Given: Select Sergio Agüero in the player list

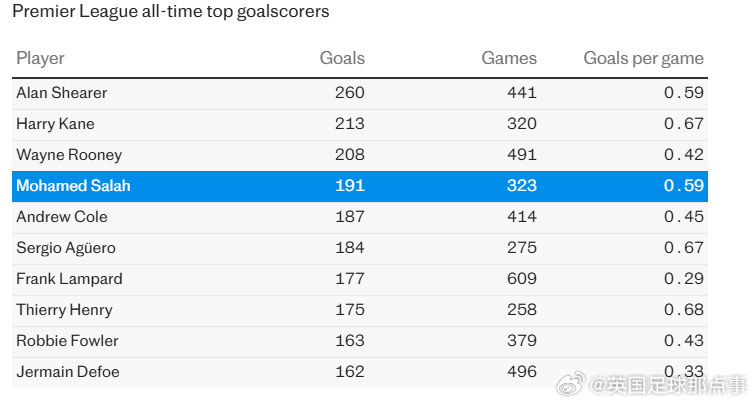Looking at the screenshot, I should (x=66, y=248).
